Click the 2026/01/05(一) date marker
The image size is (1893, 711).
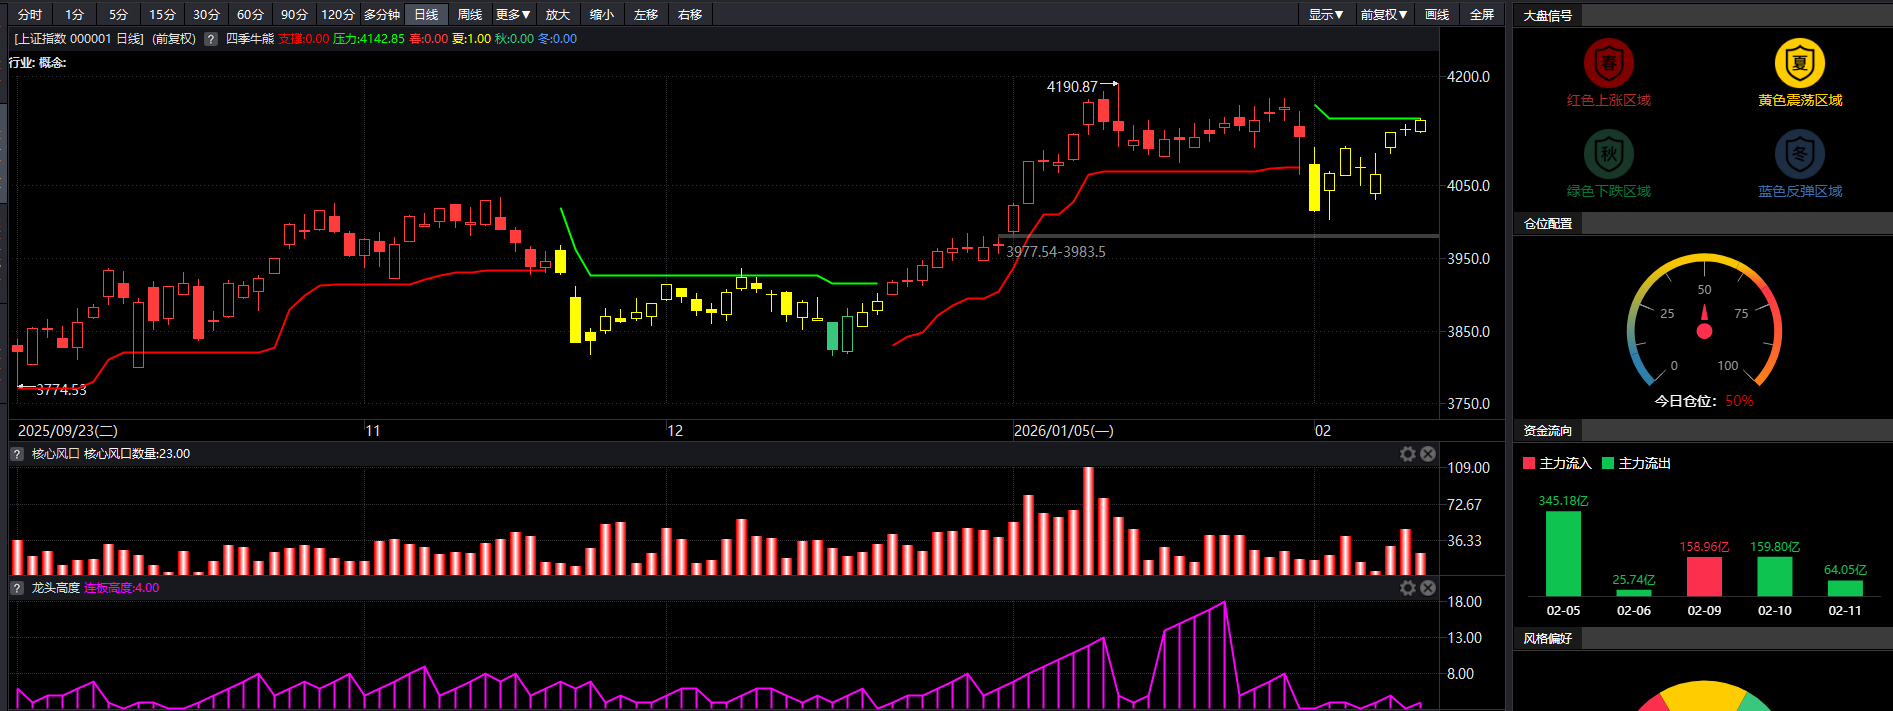[1063, 430]
